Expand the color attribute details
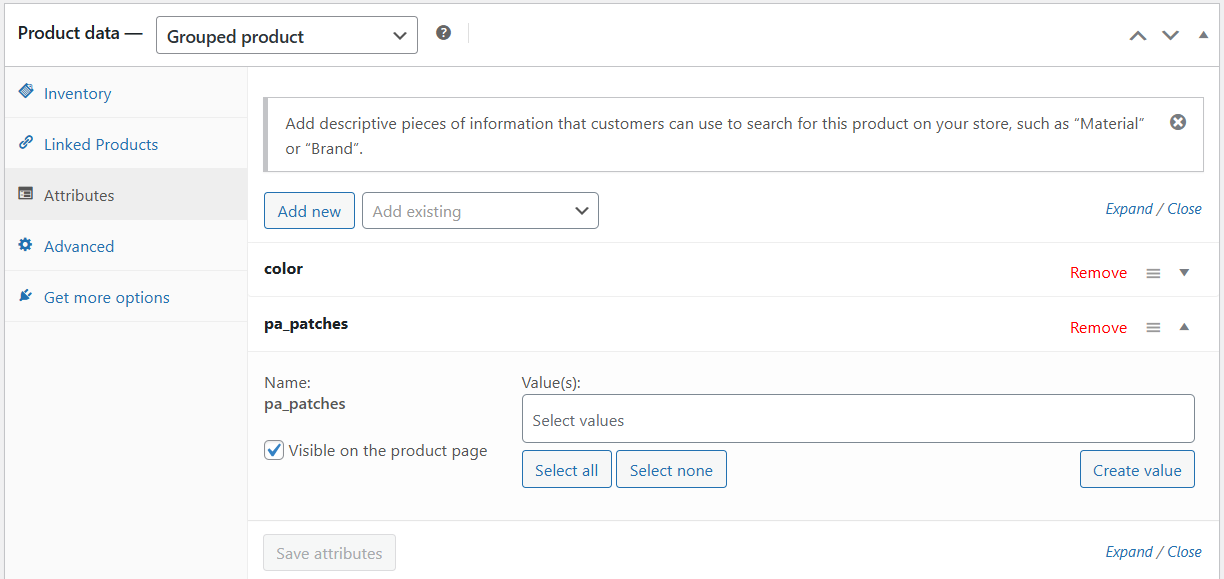Screen dimensions: 1224x579 1184,271
